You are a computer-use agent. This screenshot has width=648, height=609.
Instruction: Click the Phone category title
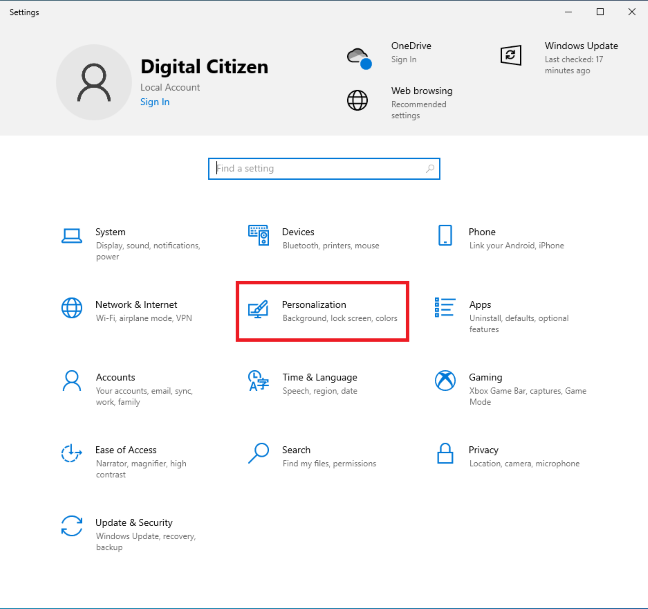pos(482,231)
